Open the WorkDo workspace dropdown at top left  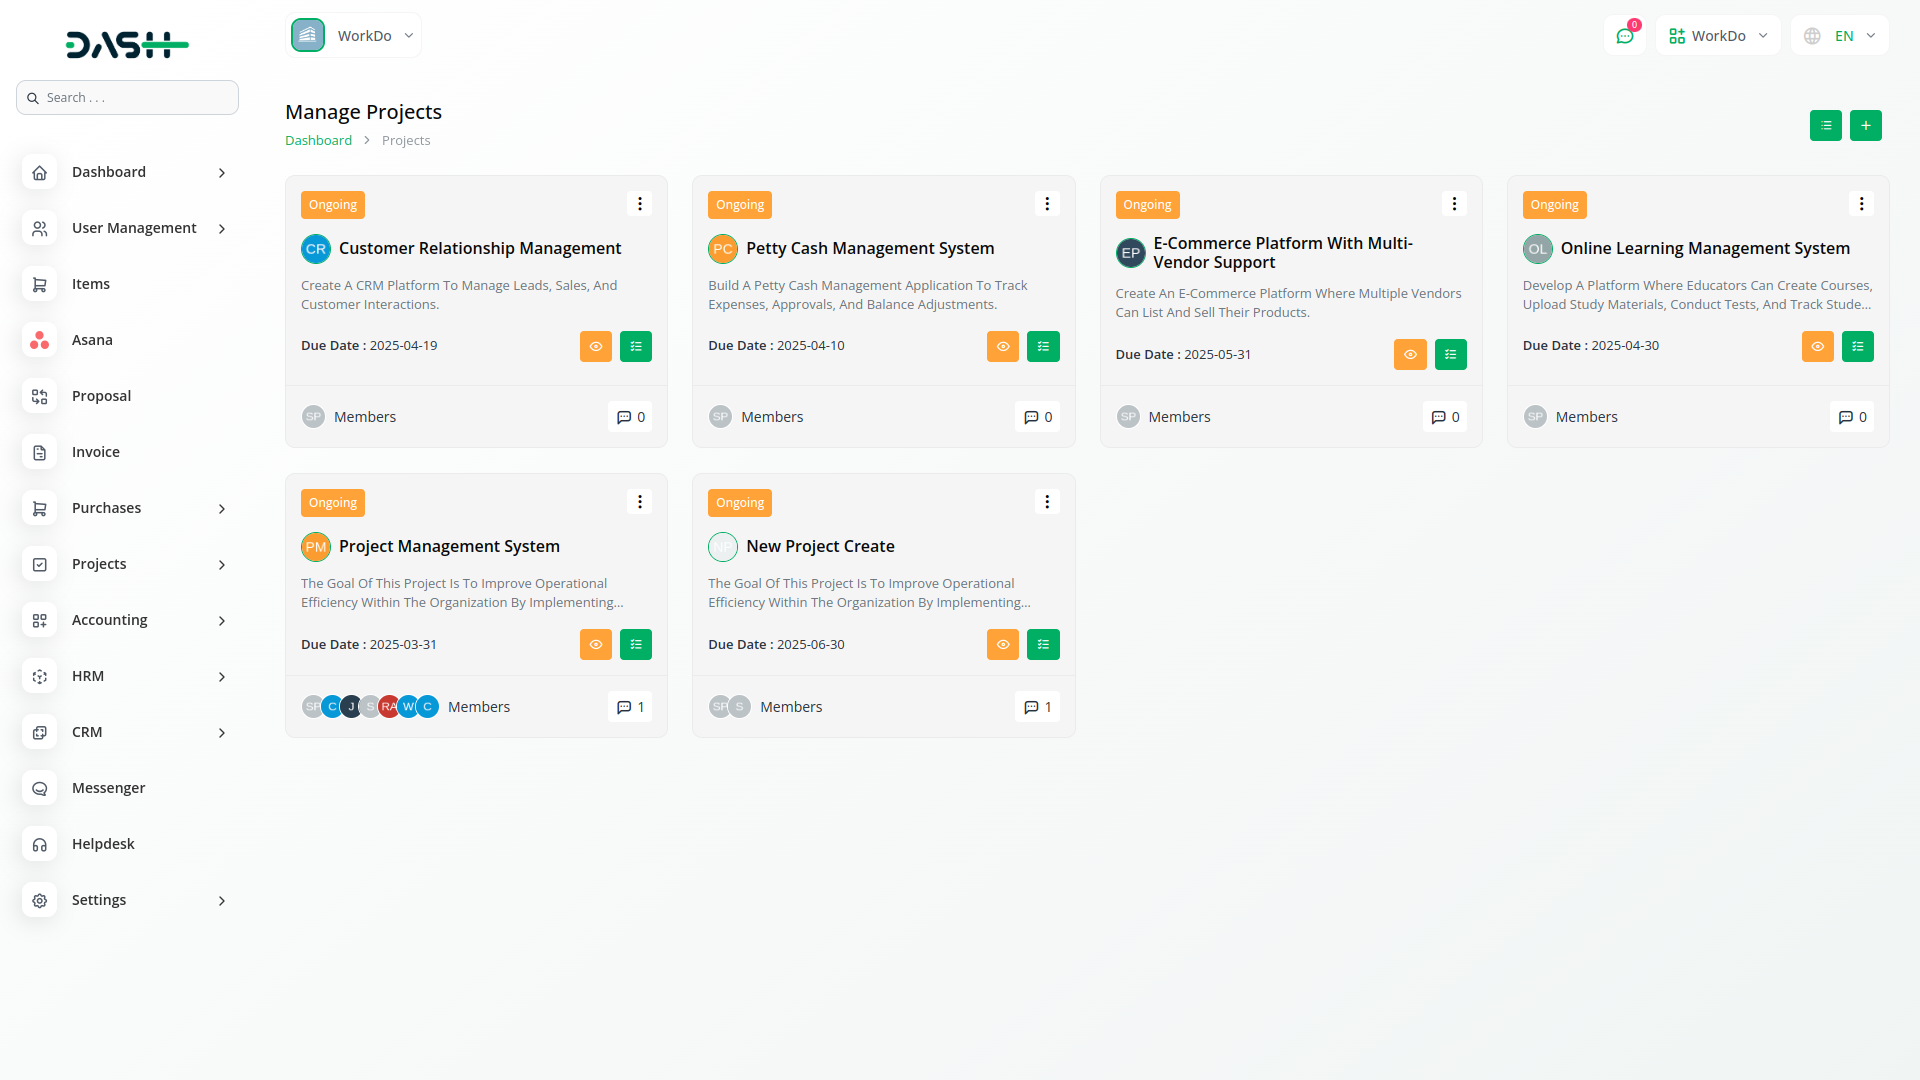pos(354,36)
